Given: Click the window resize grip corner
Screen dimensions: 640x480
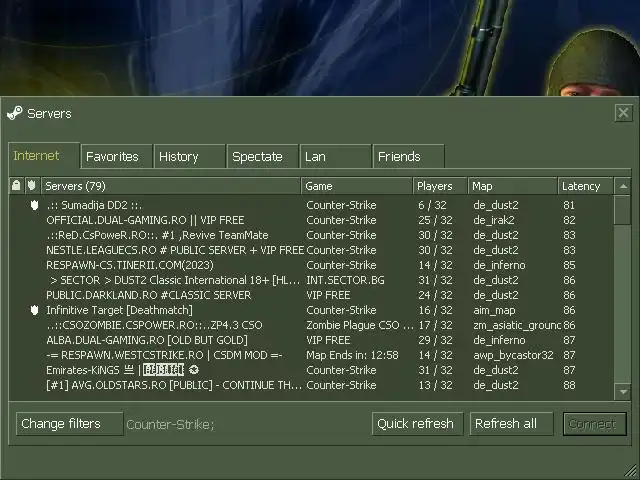Looking at the screenshot, I should pos(631,472).
